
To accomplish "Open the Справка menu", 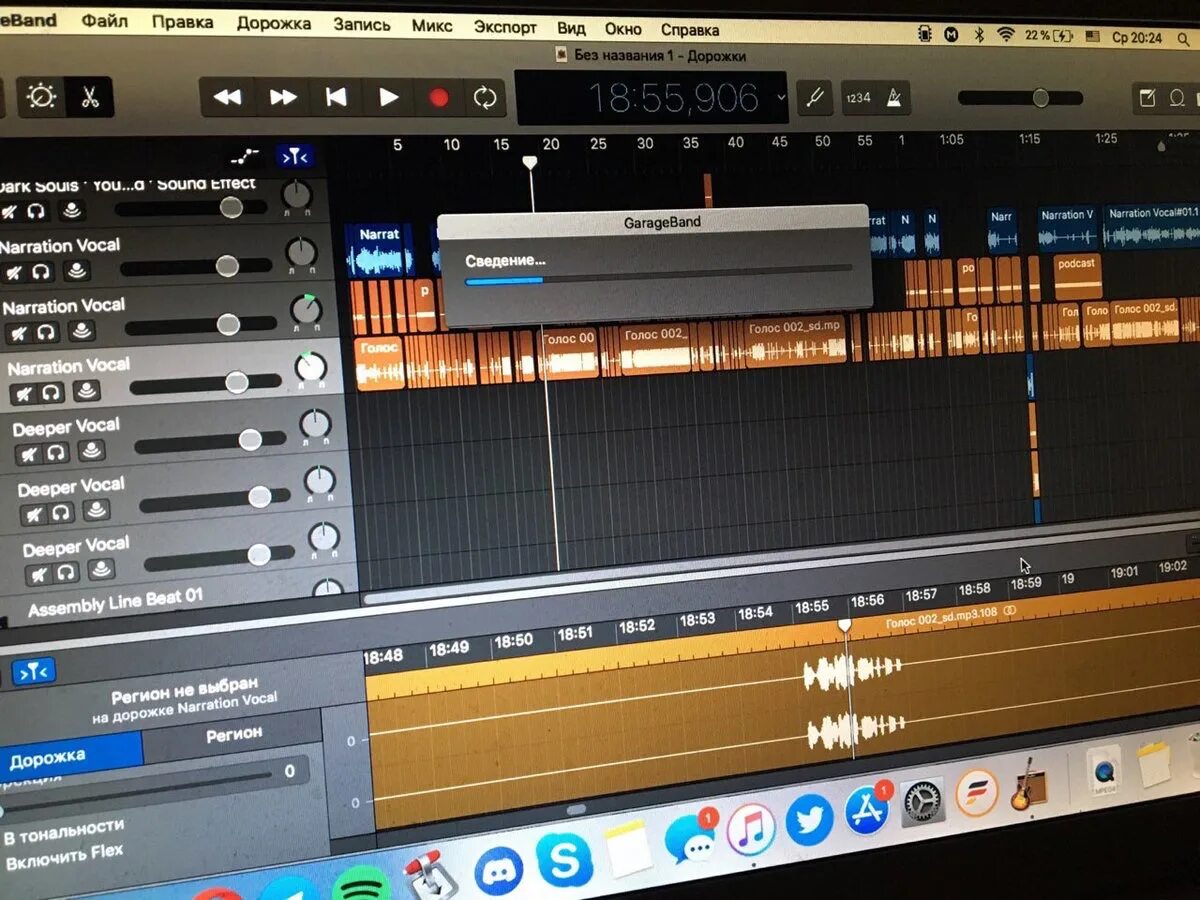I will pyautogui.click(x=690, y=30).
